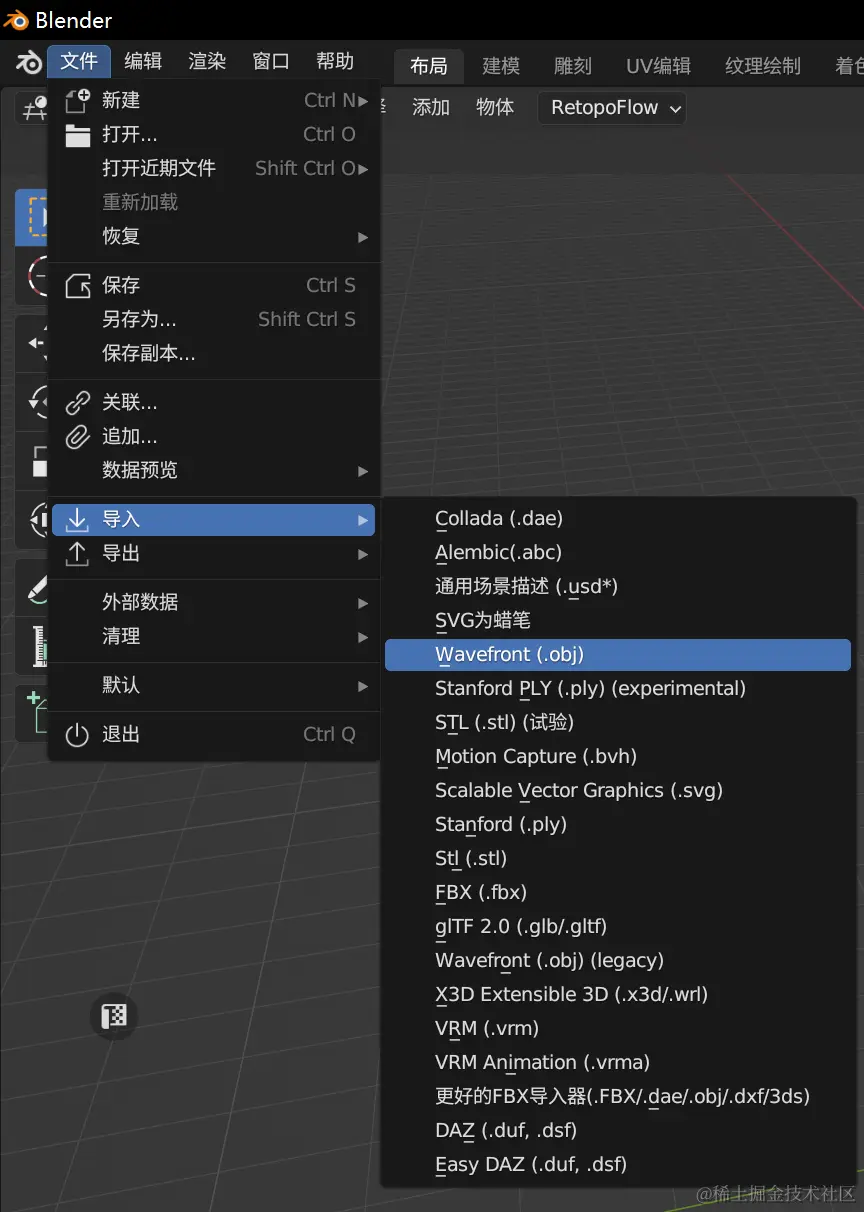Choose 打开... from the file menu
This screenshot has height=1212, width=864.
tap(214, 134)
